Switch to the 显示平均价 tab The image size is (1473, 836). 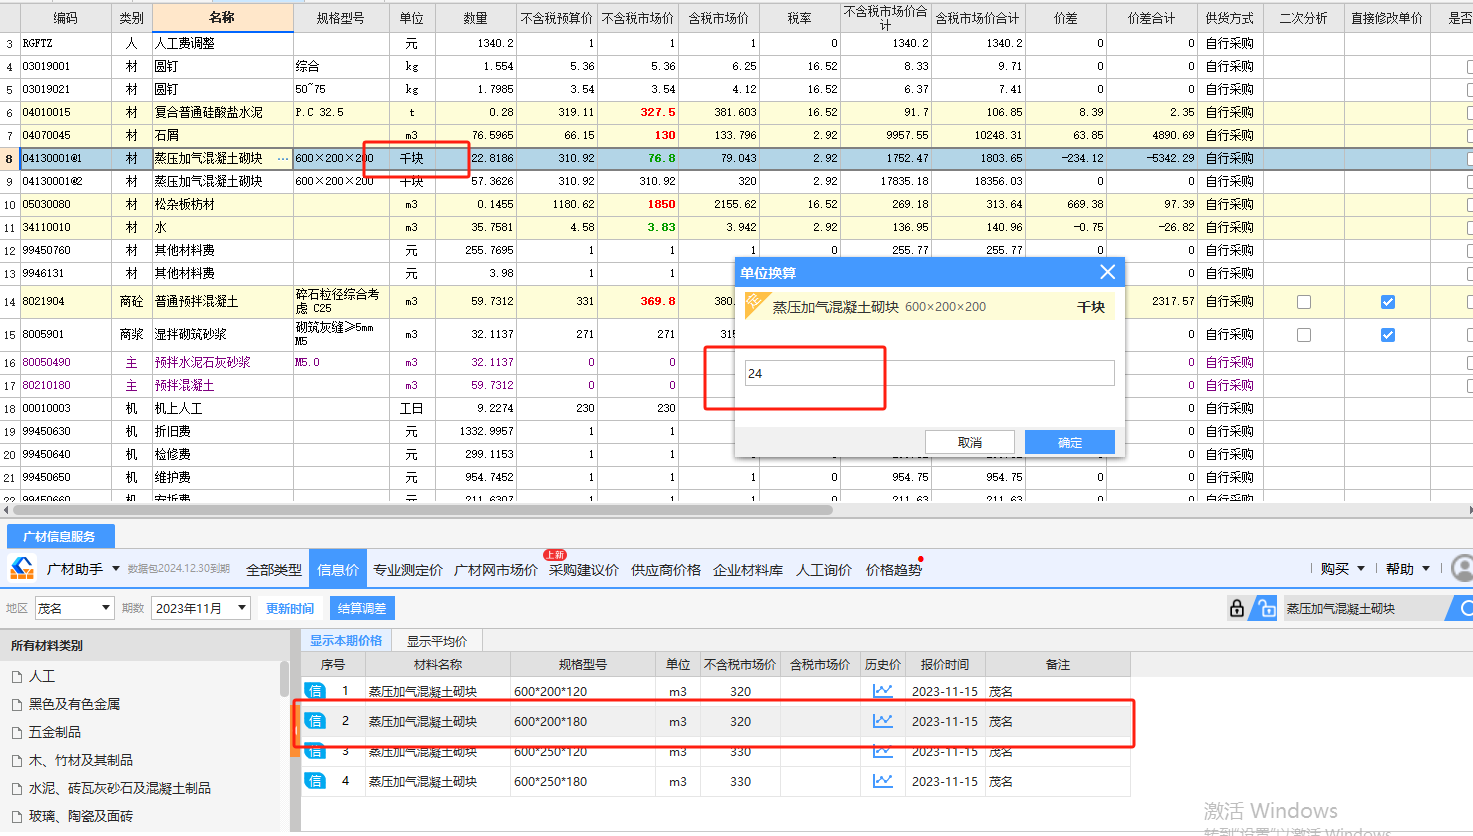[437, 641]
